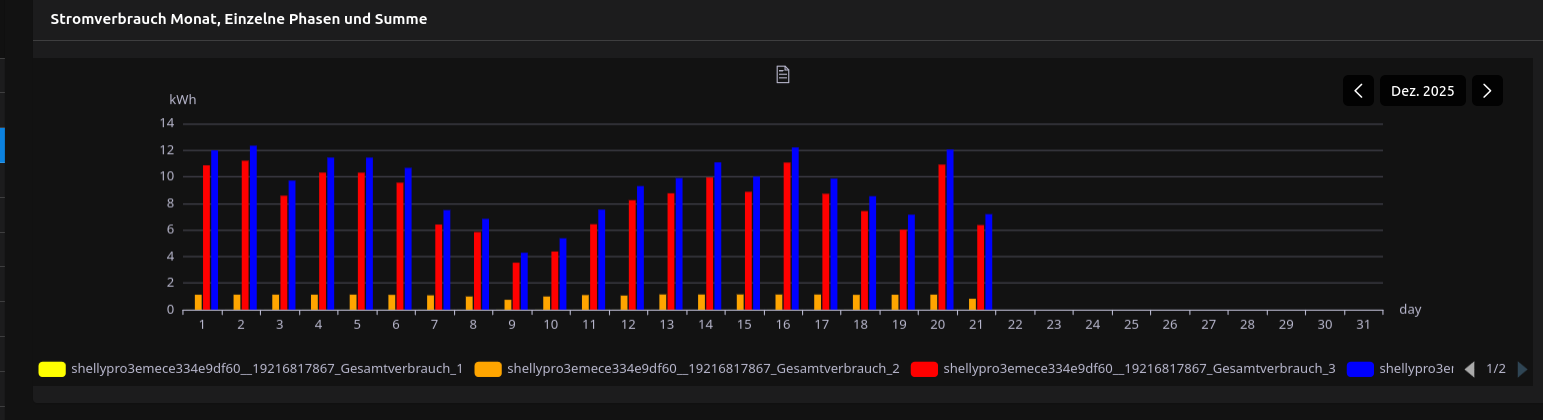Screen dimensions: 1543x420
Task: Open the chart data view document icon
Action: pos(784,74)
